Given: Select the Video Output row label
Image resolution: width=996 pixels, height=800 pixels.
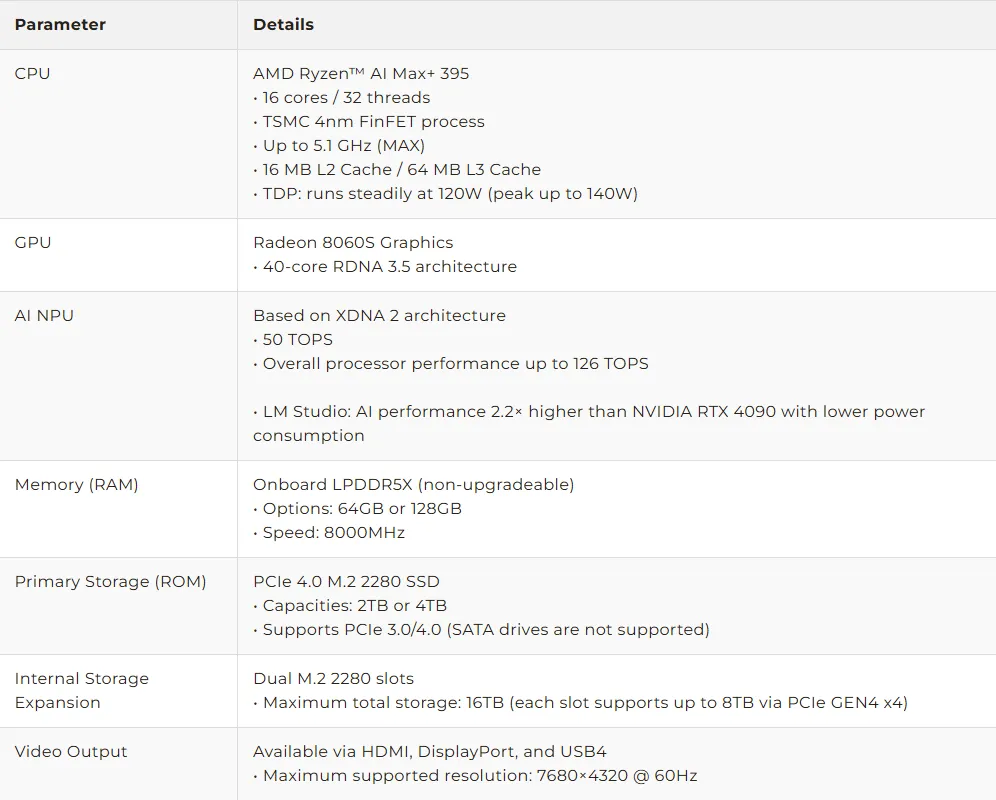Looking at the screenshot, I should tap(71, 751).
